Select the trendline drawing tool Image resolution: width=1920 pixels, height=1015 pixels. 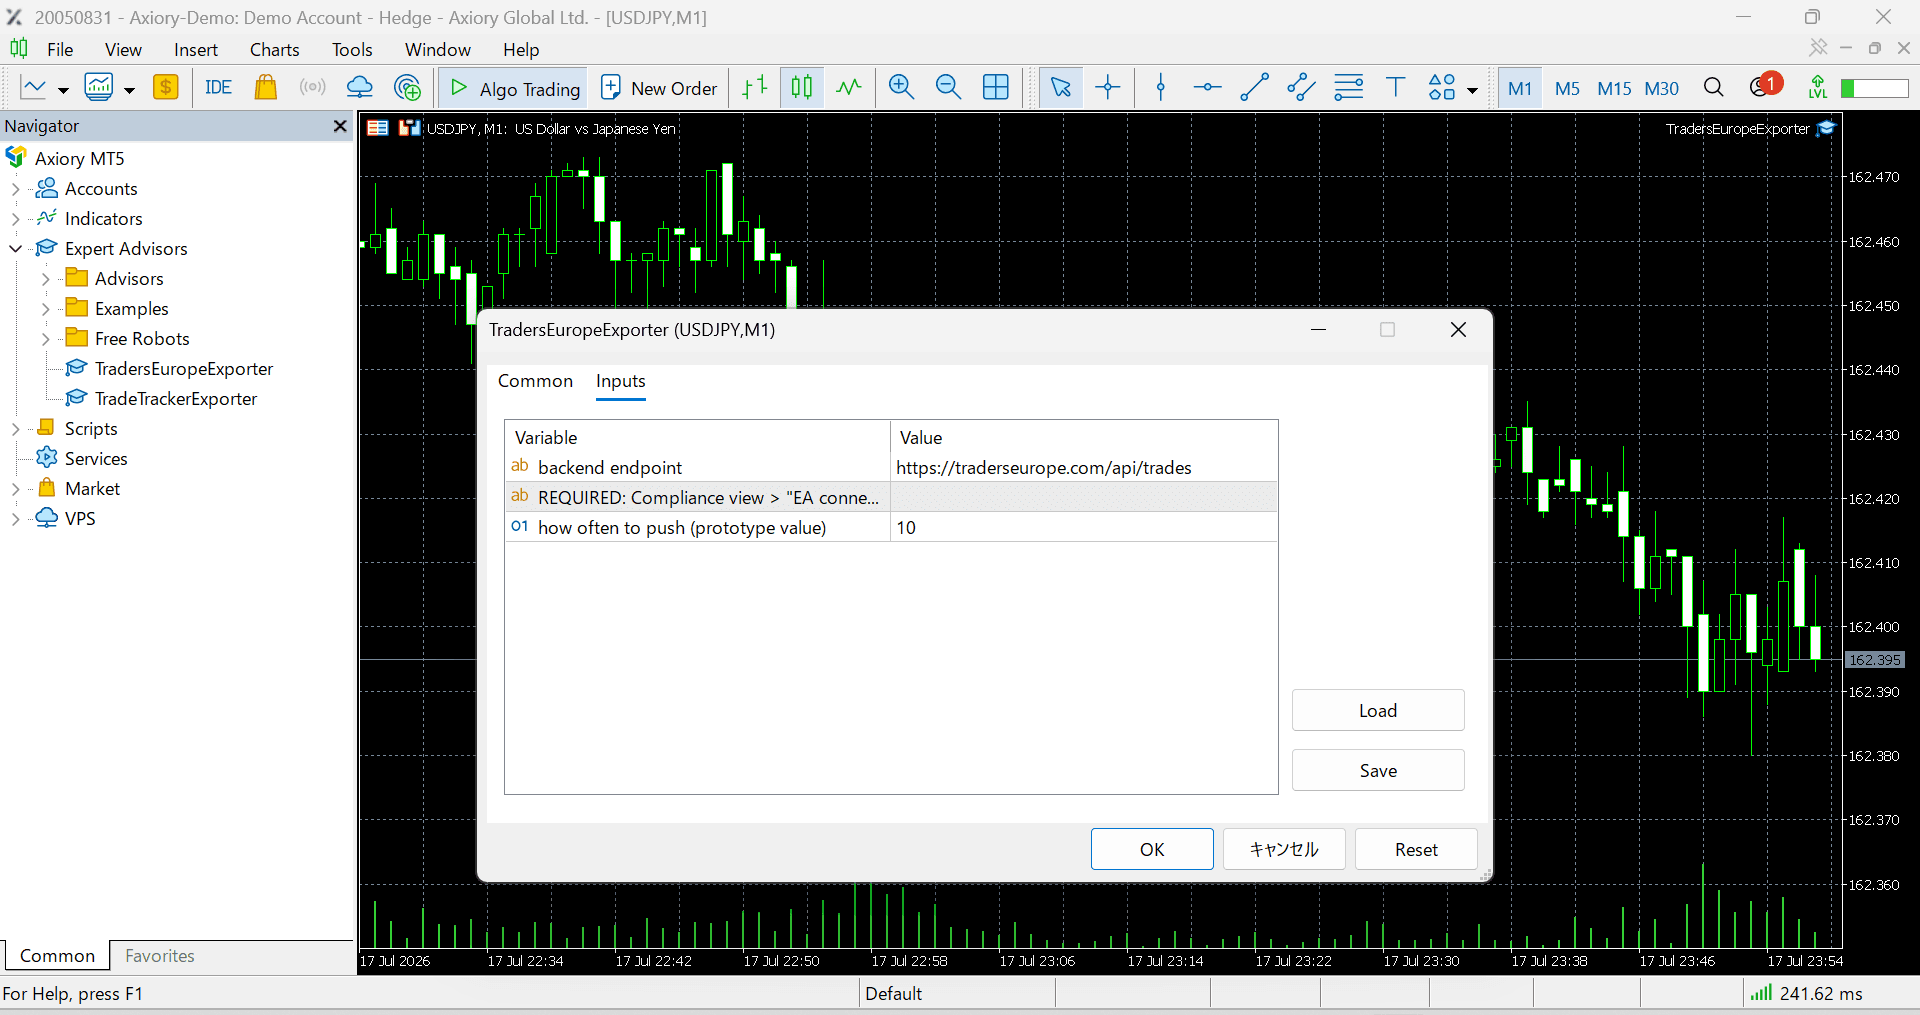(1254, 88)
